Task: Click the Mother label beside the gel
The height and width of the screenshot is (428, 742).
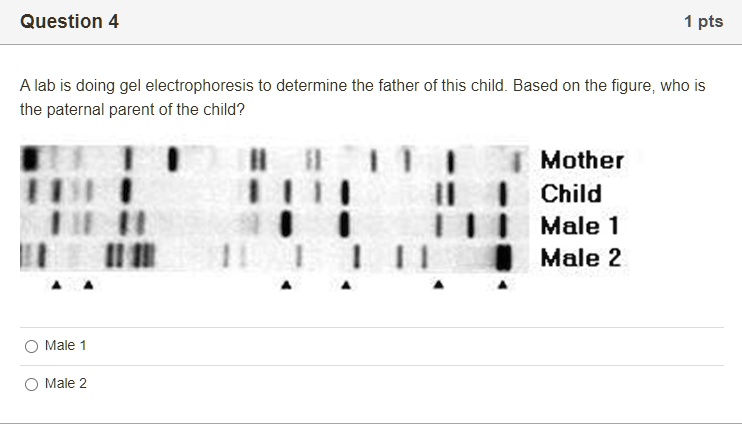Action: pos(582,160)
